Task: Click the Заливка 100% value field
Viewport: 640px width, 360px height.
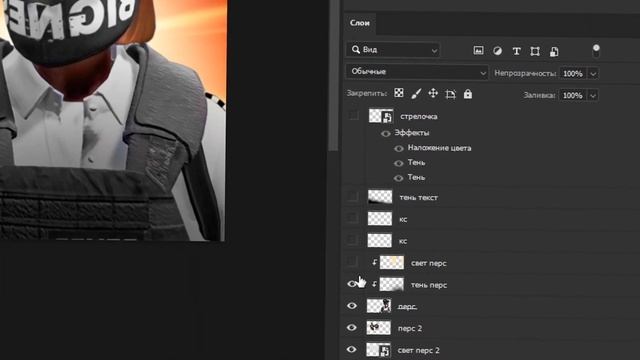Action: click(x=573, y=96)
